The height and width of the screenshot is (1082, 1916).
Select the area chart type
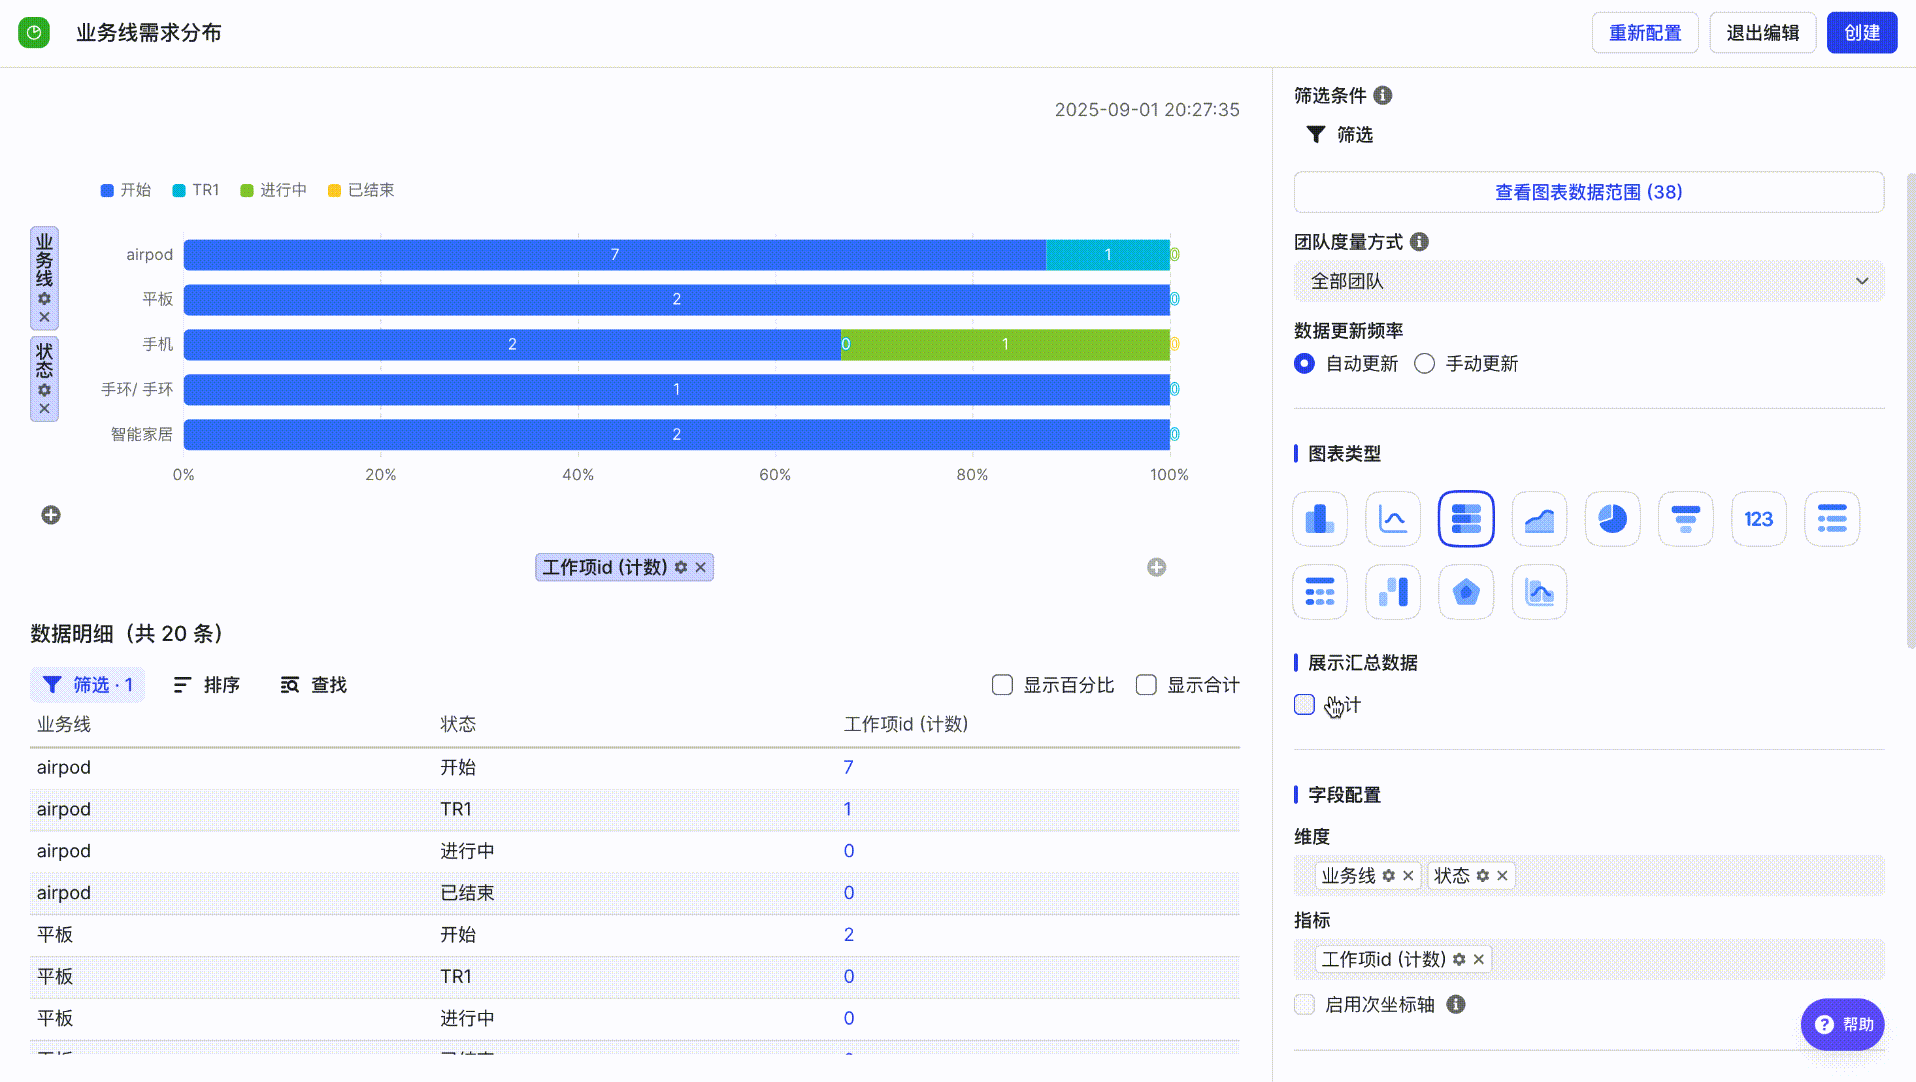[1539, 519]
